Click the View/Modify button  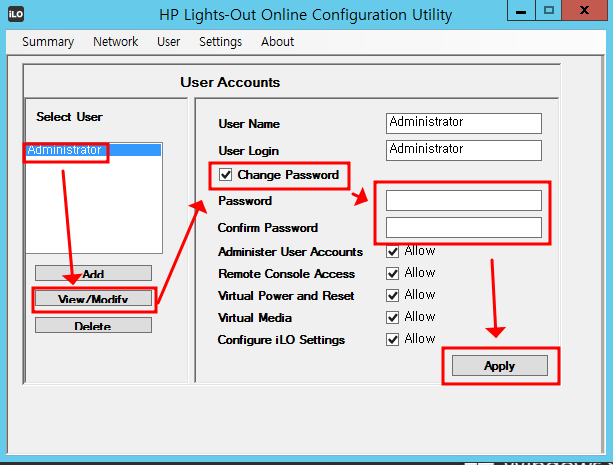coord(93,299)
